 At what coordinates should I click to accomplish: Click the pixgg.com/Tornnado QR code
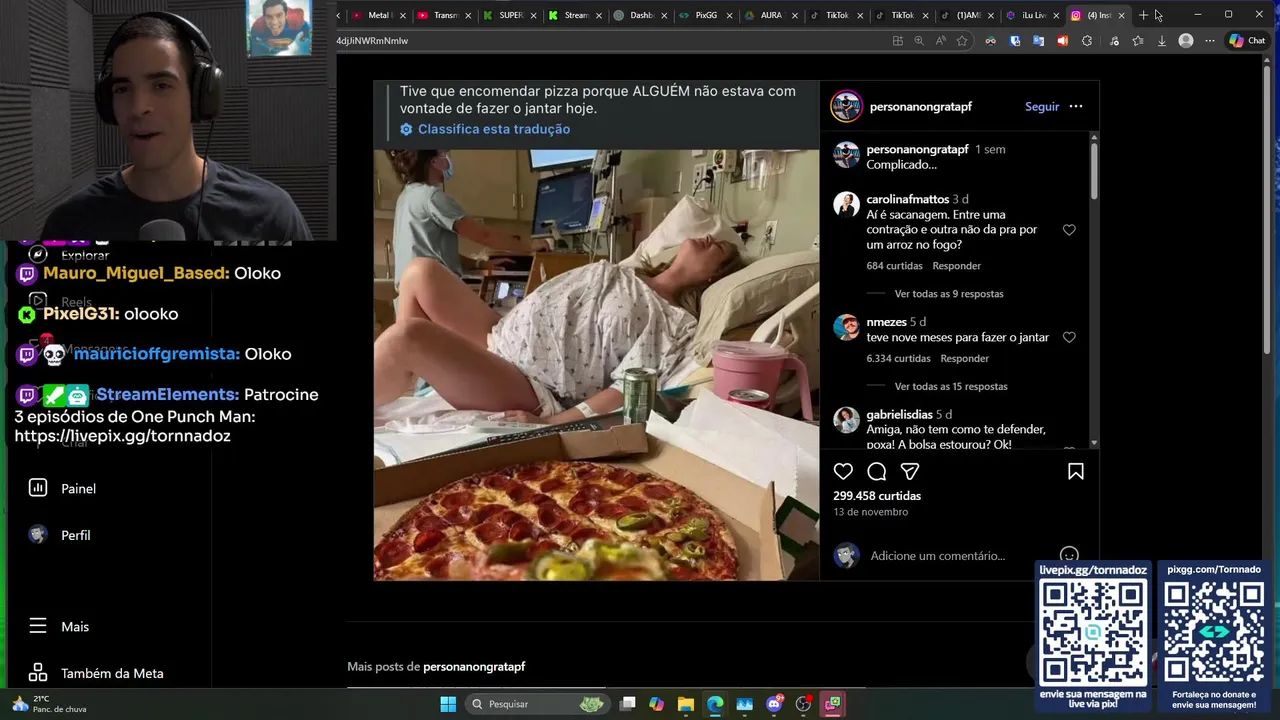click(1214, 632)
